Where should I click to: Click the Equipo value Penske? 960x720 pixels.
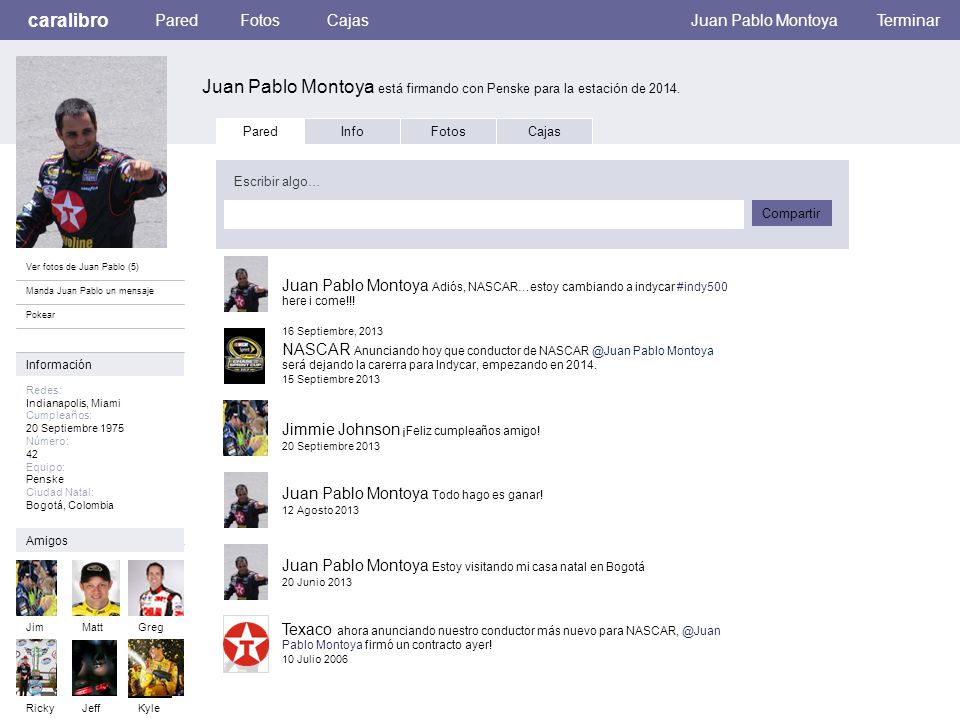coord(45,479)
